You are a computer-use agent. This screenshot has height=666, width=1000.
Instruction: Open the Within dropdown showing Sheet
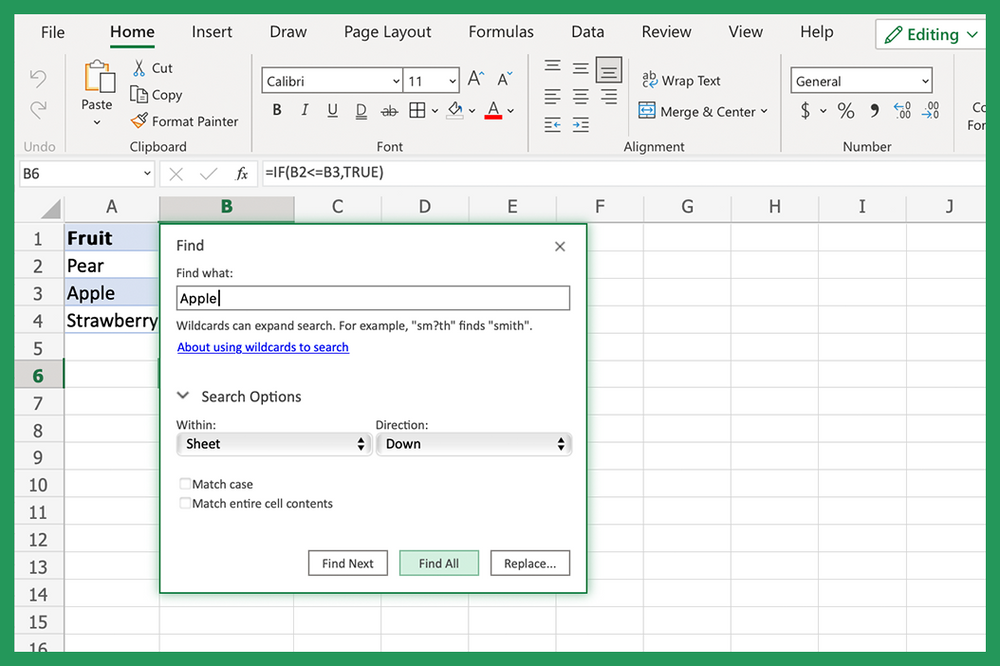[x=273, y=444]
